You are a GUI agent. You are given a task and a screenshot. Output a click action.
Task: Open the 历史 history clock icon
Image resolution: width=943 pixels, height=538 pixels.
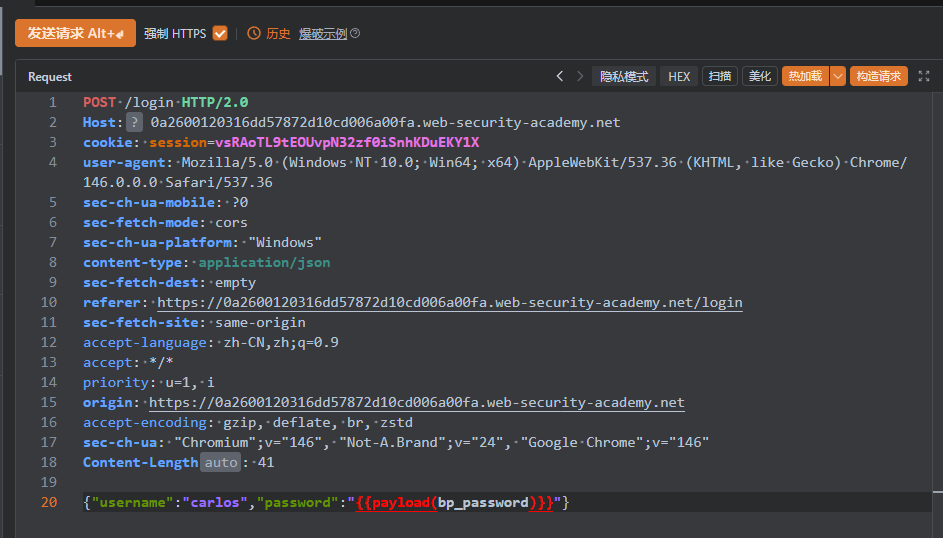[x=254, y=34]
